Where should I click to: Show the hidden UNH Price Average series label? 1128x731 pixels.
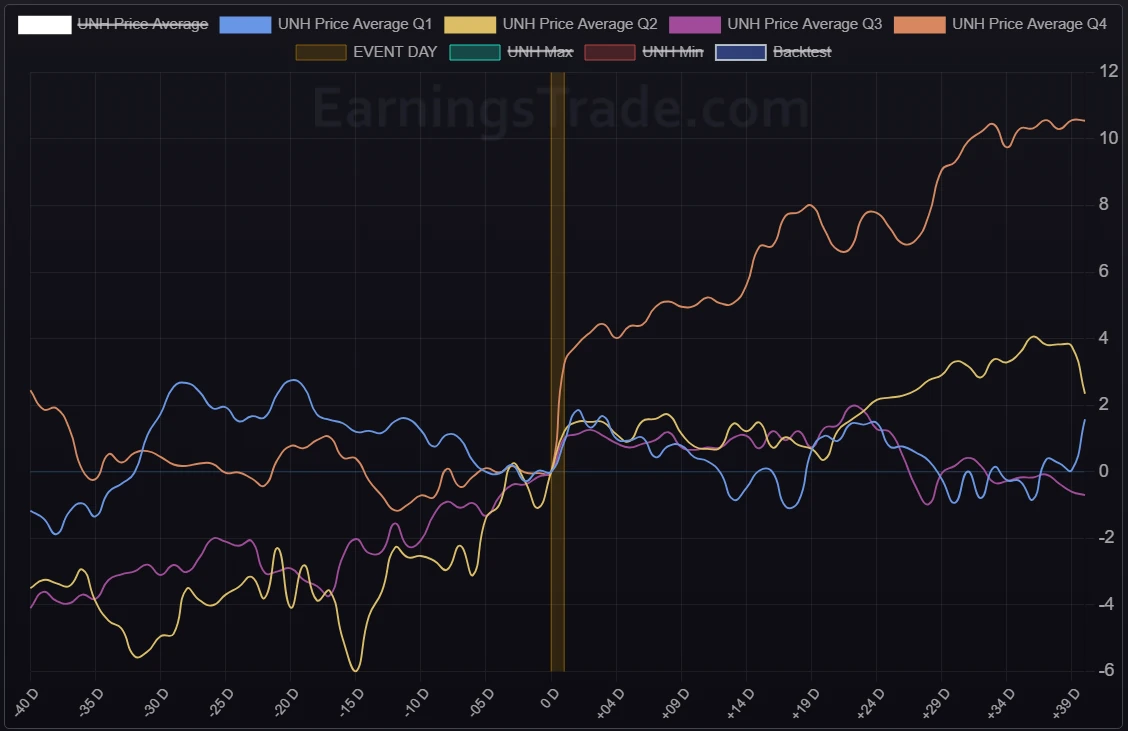coord(143,24)
